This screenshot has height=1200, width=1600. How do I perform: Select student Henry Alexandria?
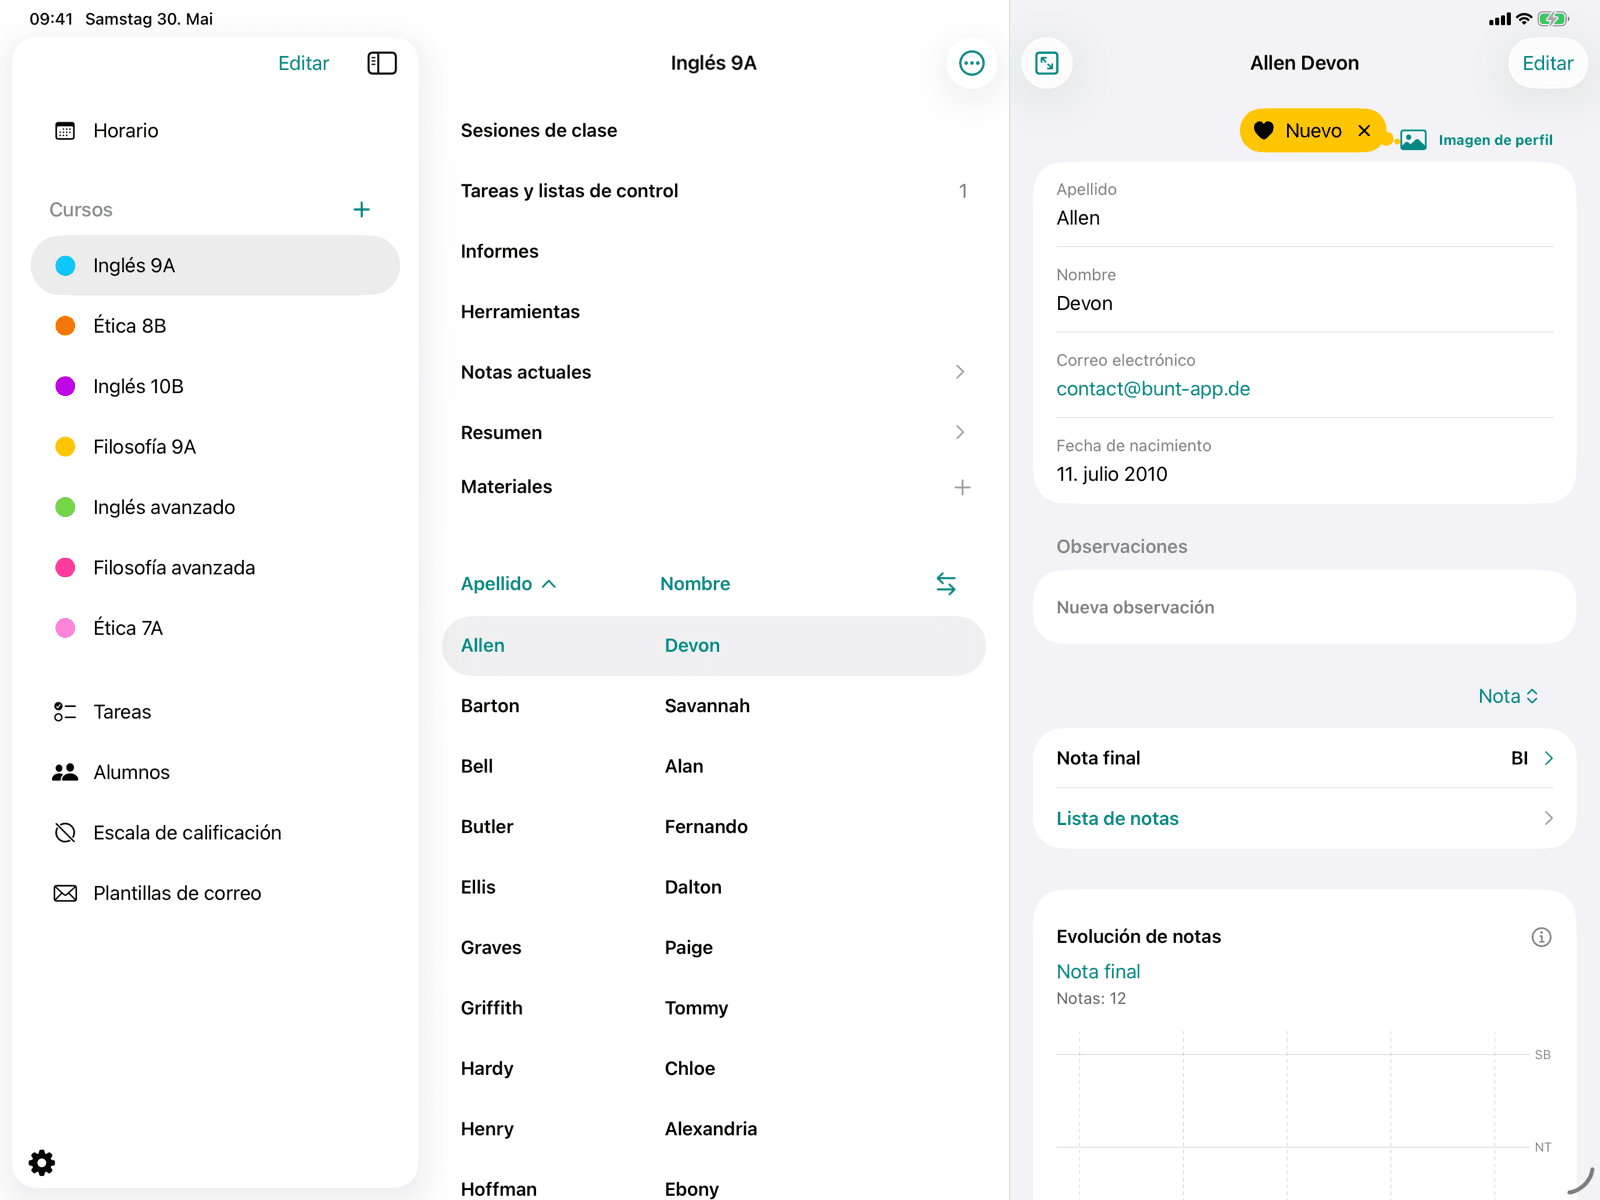point(714,1130)
